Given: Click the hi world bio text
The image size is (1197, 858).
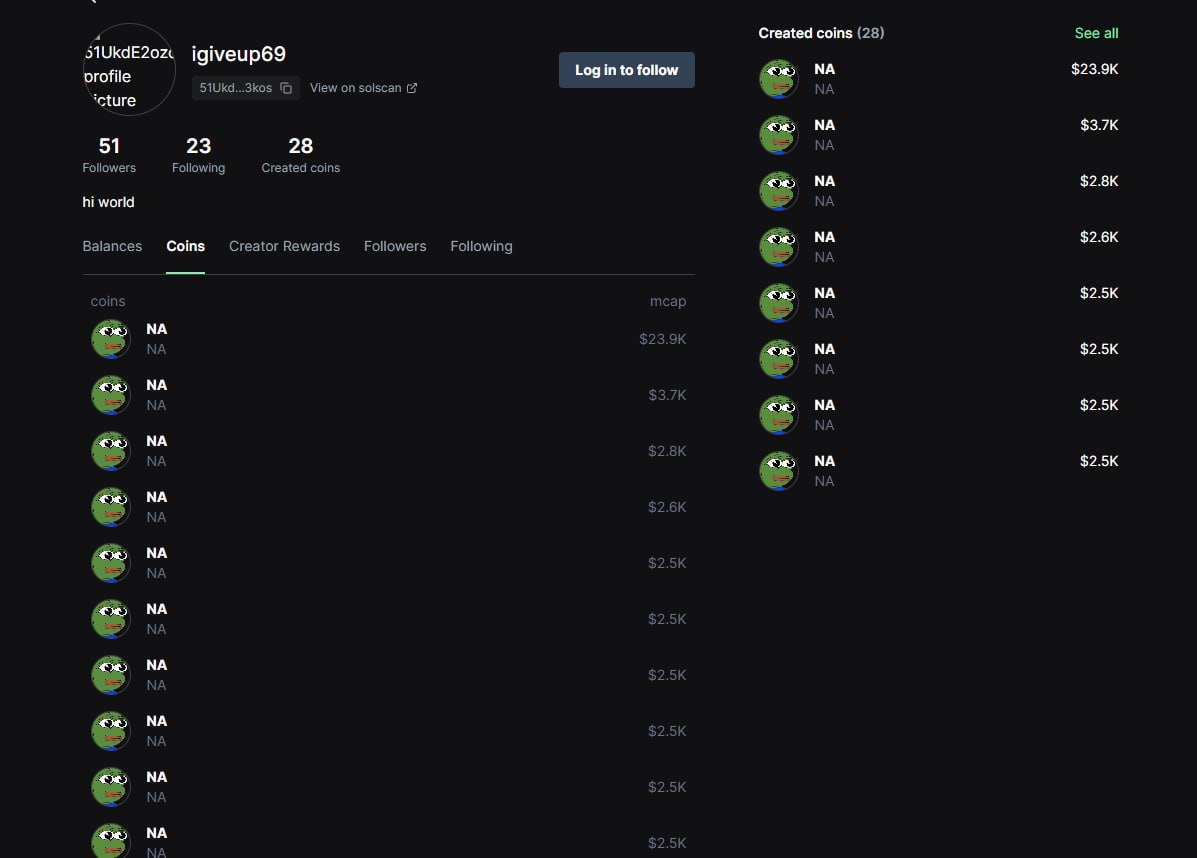Looking at the screenshot, I should pyautogui.click(x=108, y=202).
